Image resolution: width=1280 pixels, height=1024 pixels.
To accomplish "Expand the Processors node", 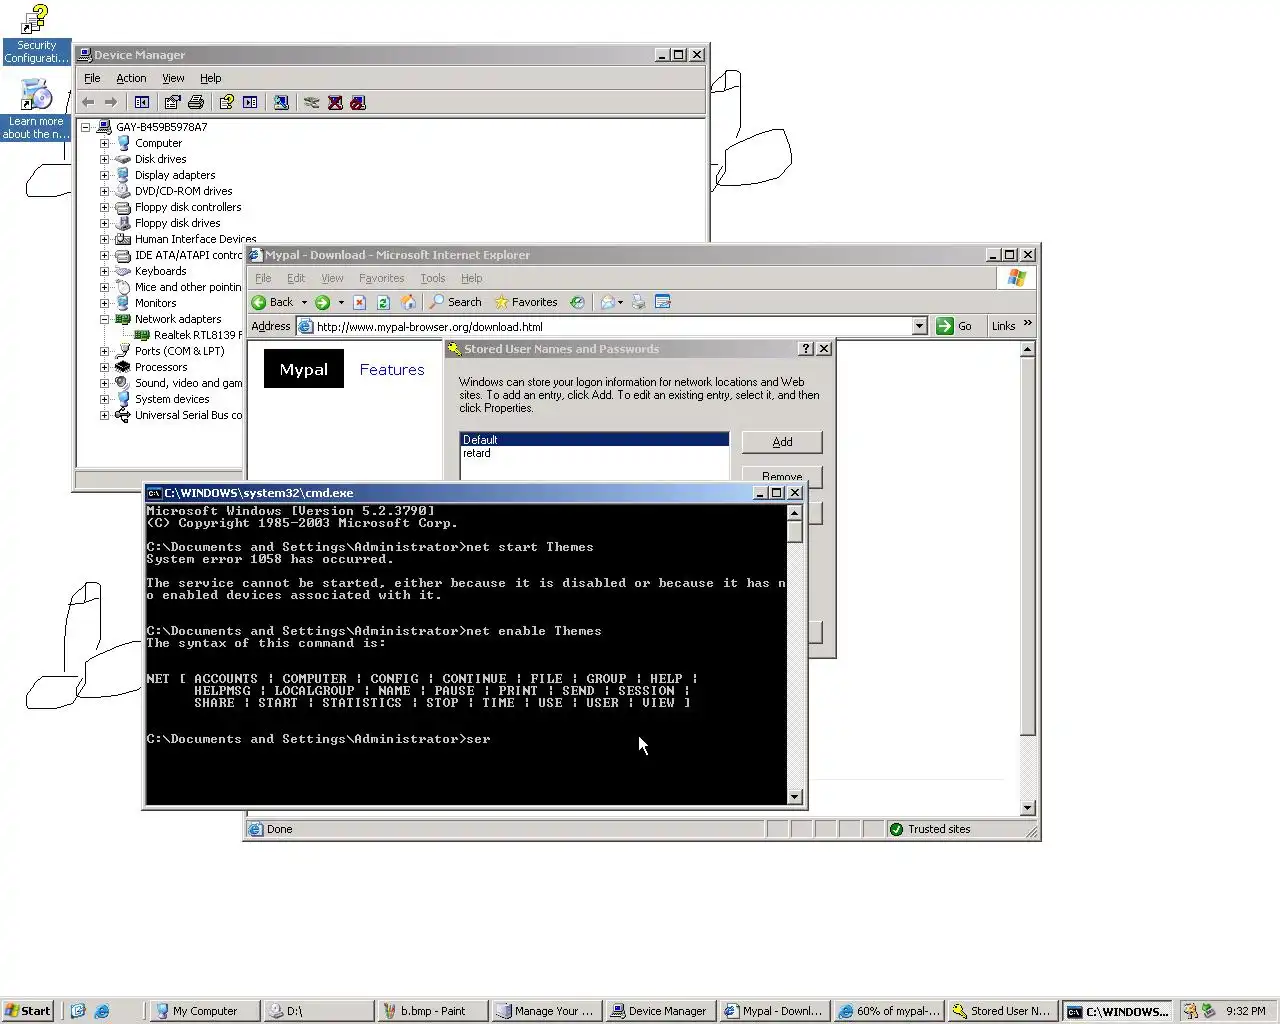I will [x=104, y=367].
